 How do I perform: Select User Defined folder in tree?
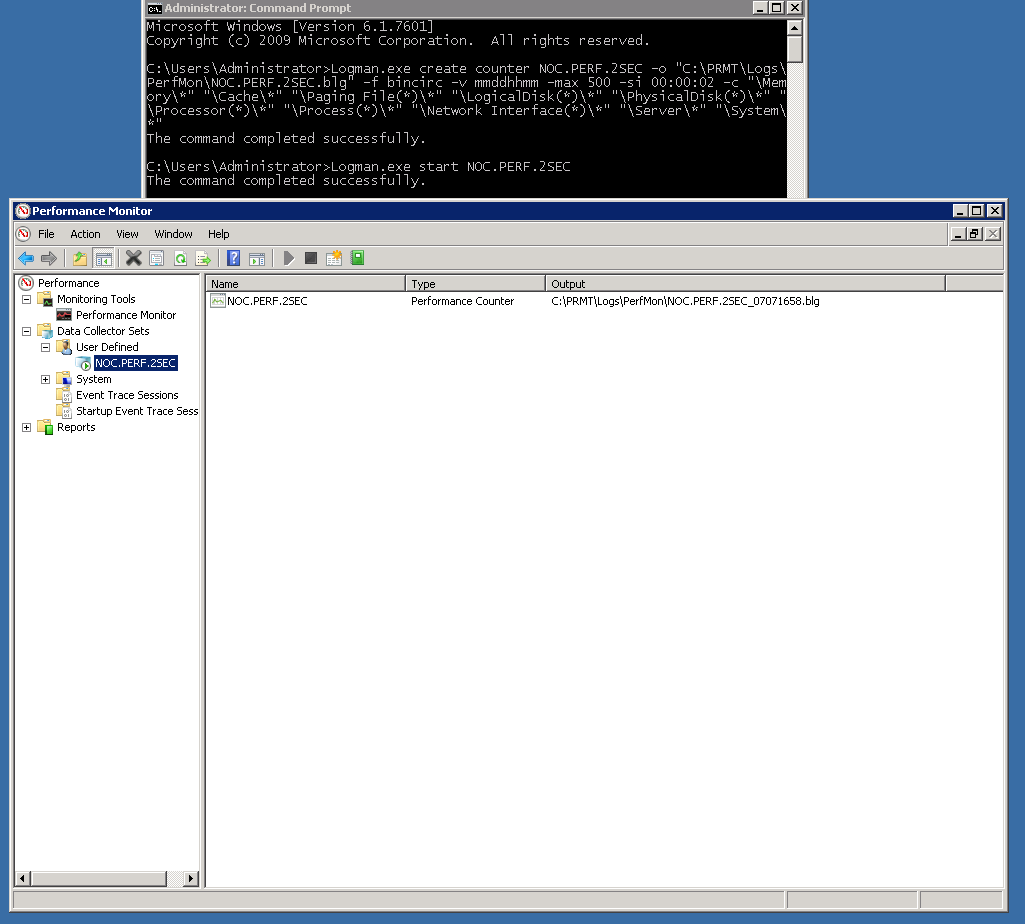click(x=107, y=347)
